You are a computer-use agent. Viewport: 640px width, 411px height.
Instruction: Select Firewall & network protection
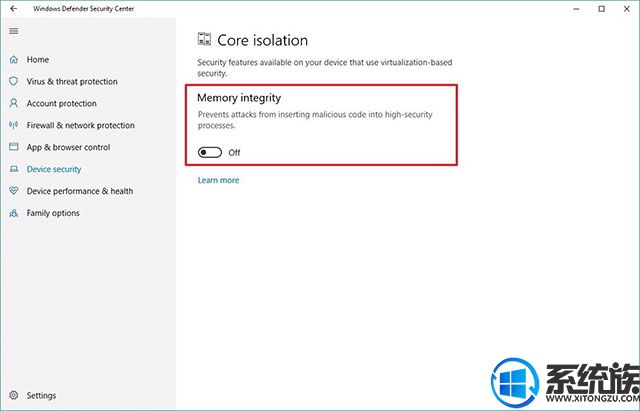pyautogui.click(x=80, y=125)
